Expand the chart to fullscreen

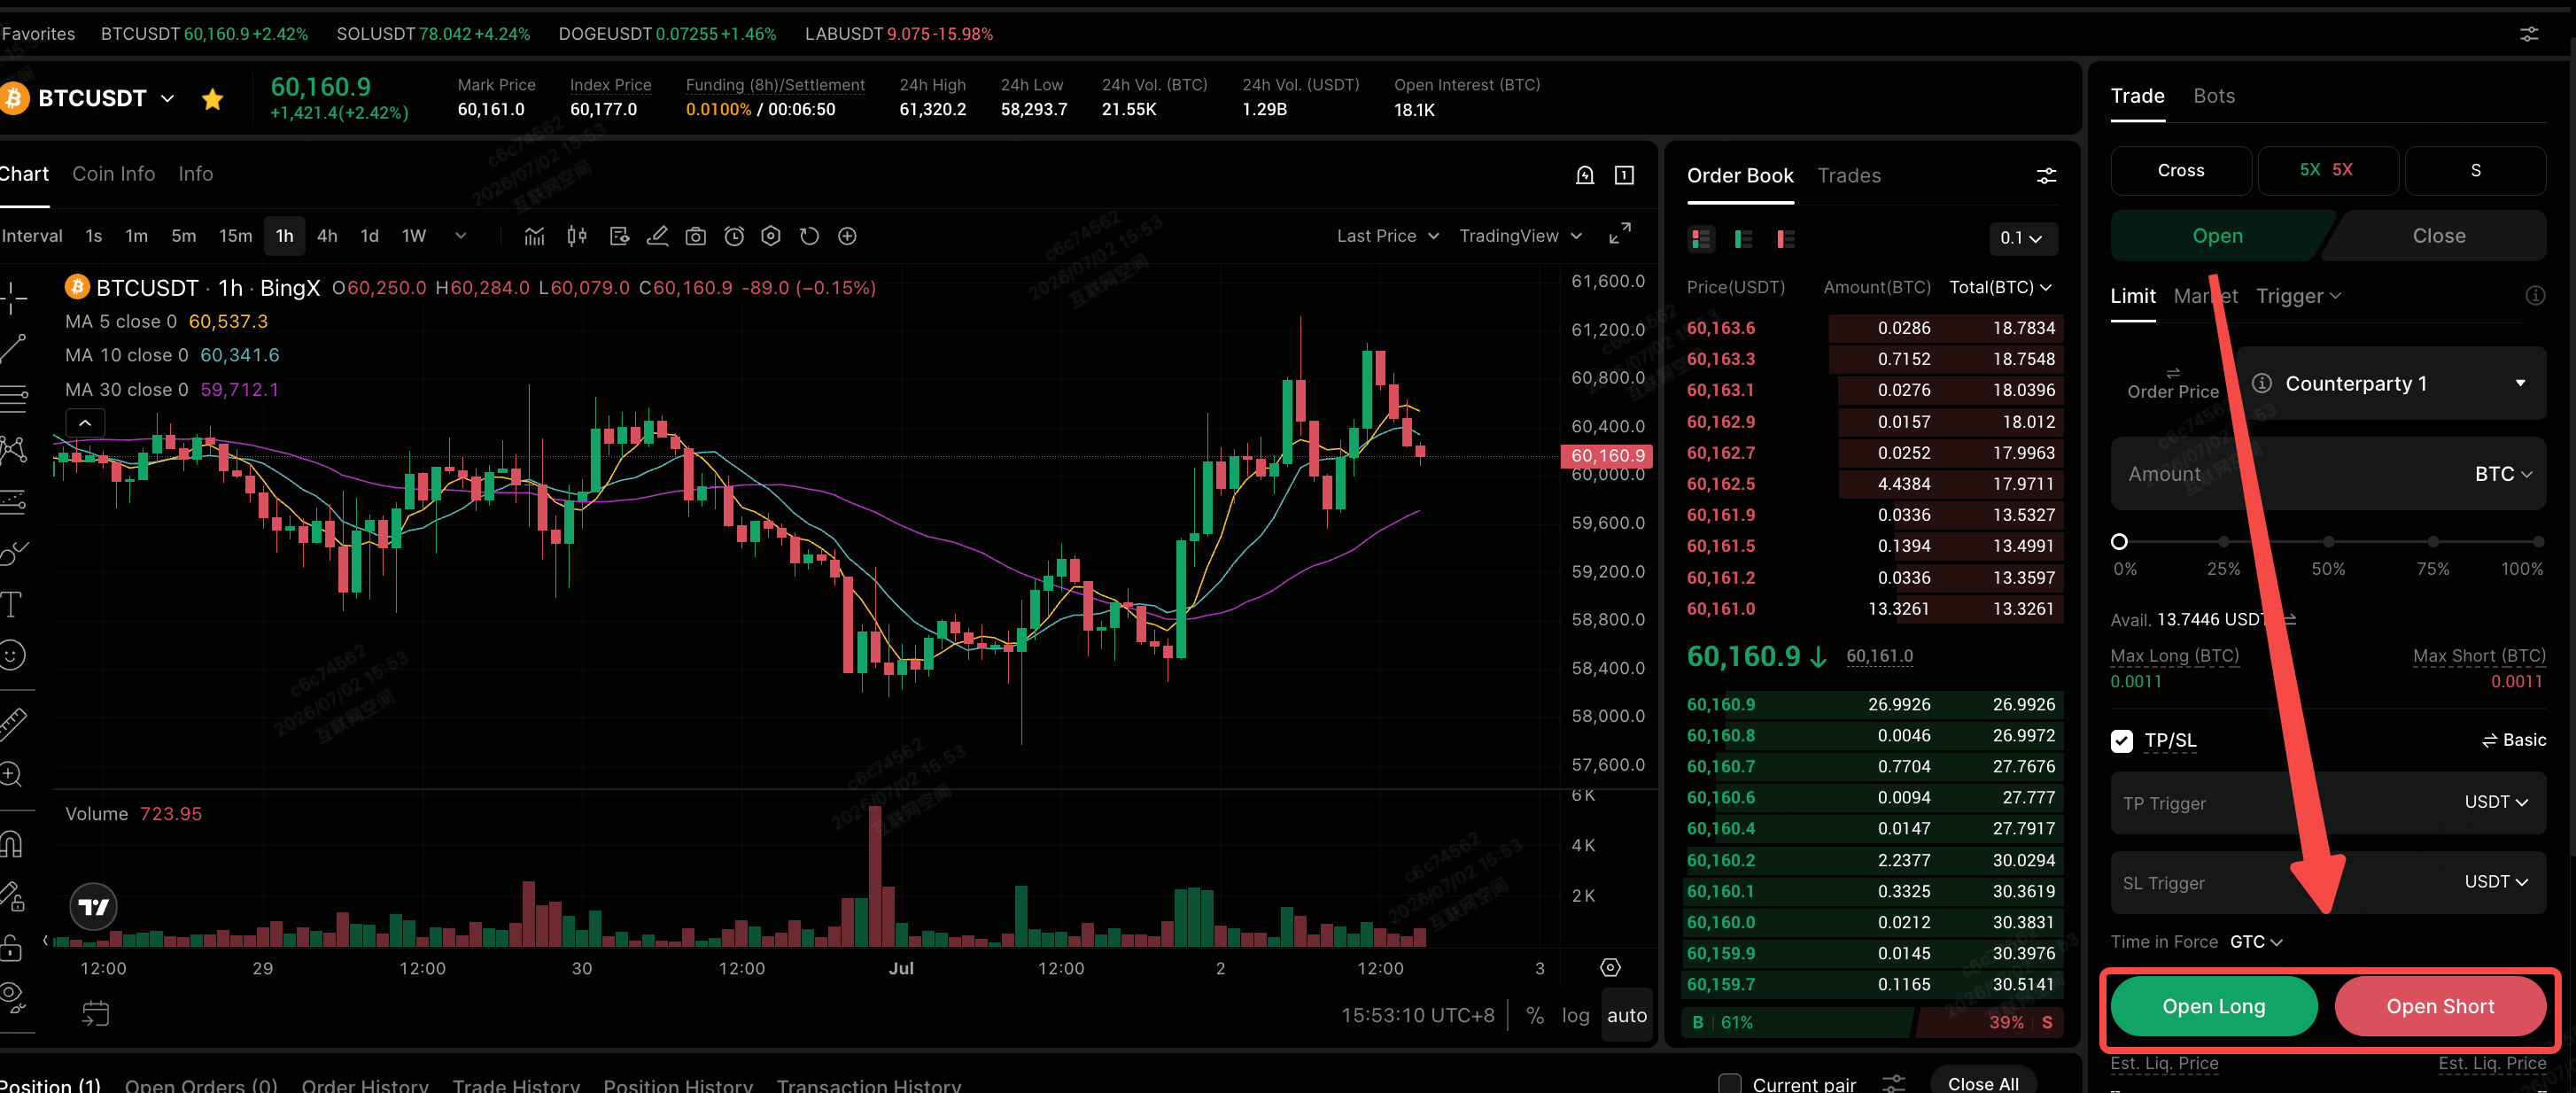1620,234
